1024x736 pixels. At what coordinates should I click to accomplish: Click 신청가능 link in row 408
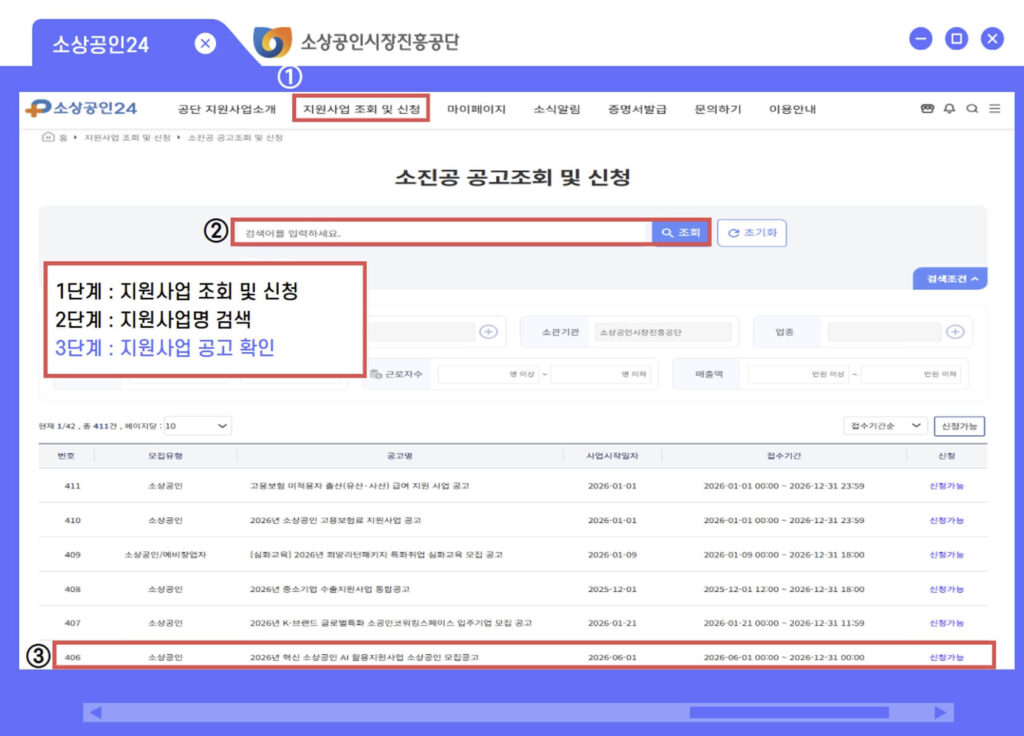point(947,589)
